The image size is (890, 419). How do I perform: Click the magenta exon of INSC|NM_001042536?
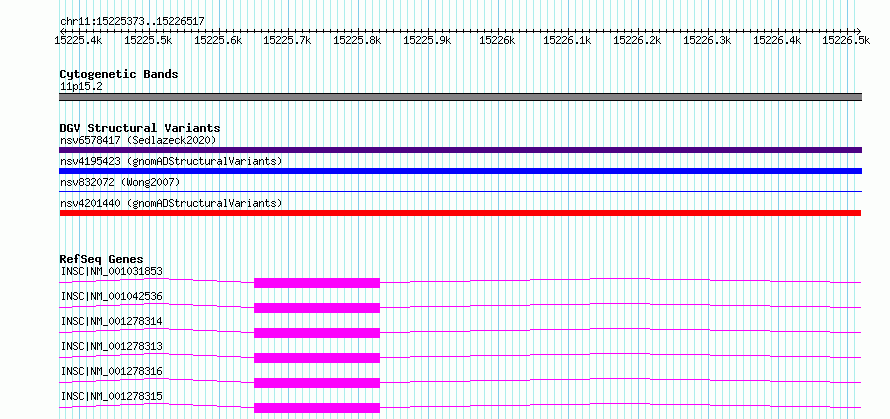pos(317,308)
